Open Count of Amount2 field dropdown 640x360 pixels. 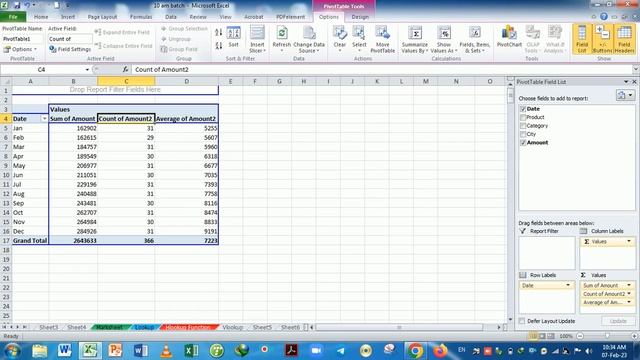pyautogui.click(x=629, y=294)
